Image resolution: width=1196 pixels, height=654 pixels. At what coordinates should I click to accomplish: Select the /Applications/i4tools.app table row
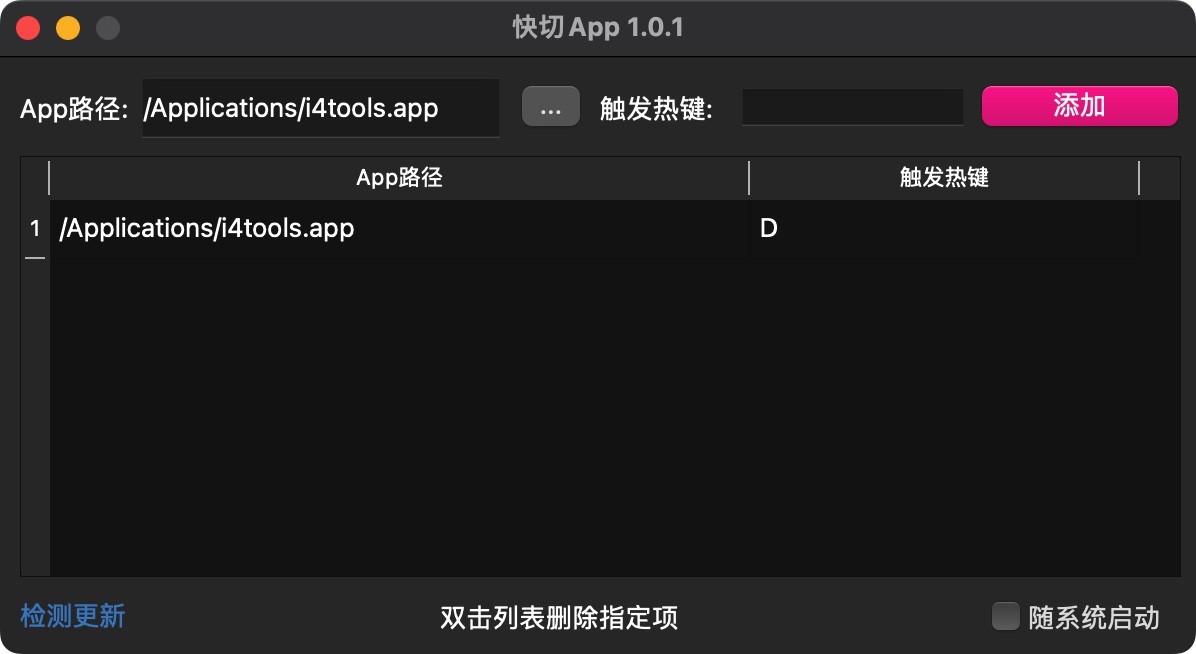click(595, 229)
